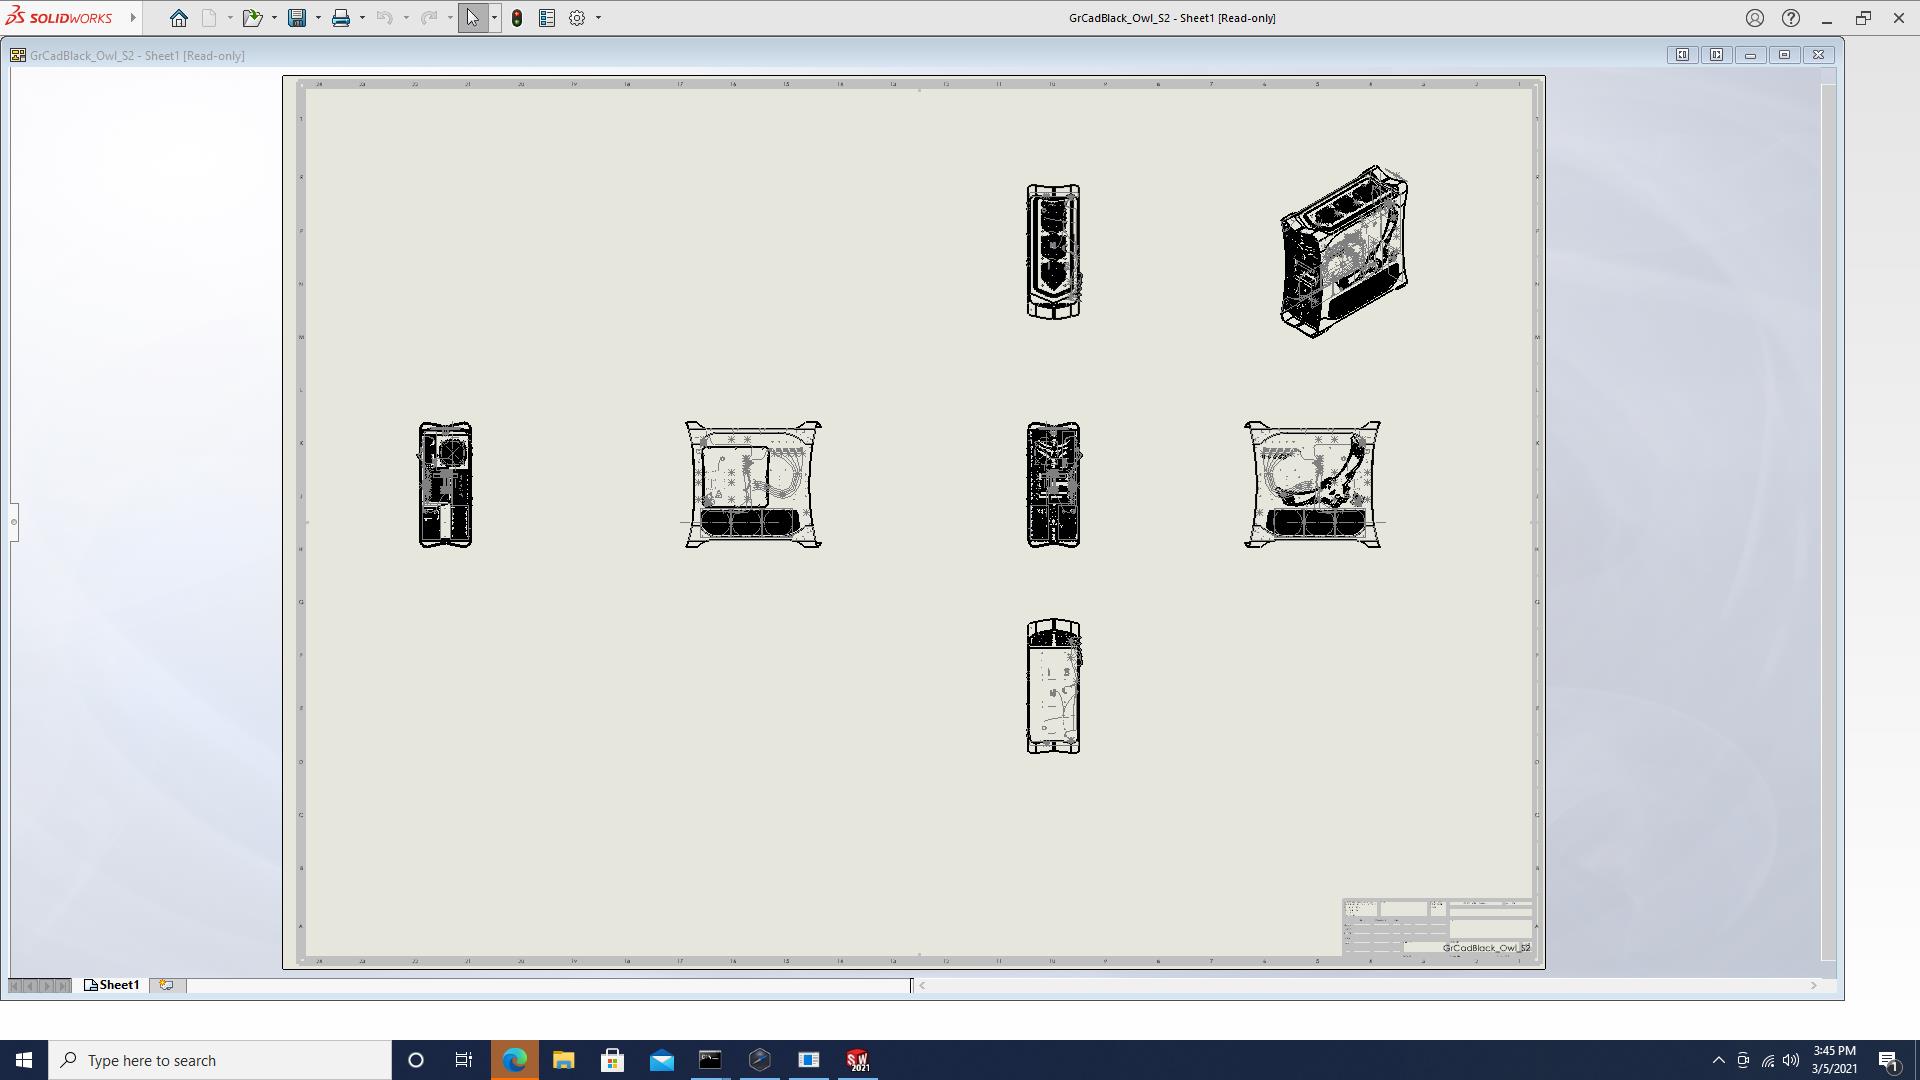
Task: Open the Options gear icon
Action: (577, 18)
